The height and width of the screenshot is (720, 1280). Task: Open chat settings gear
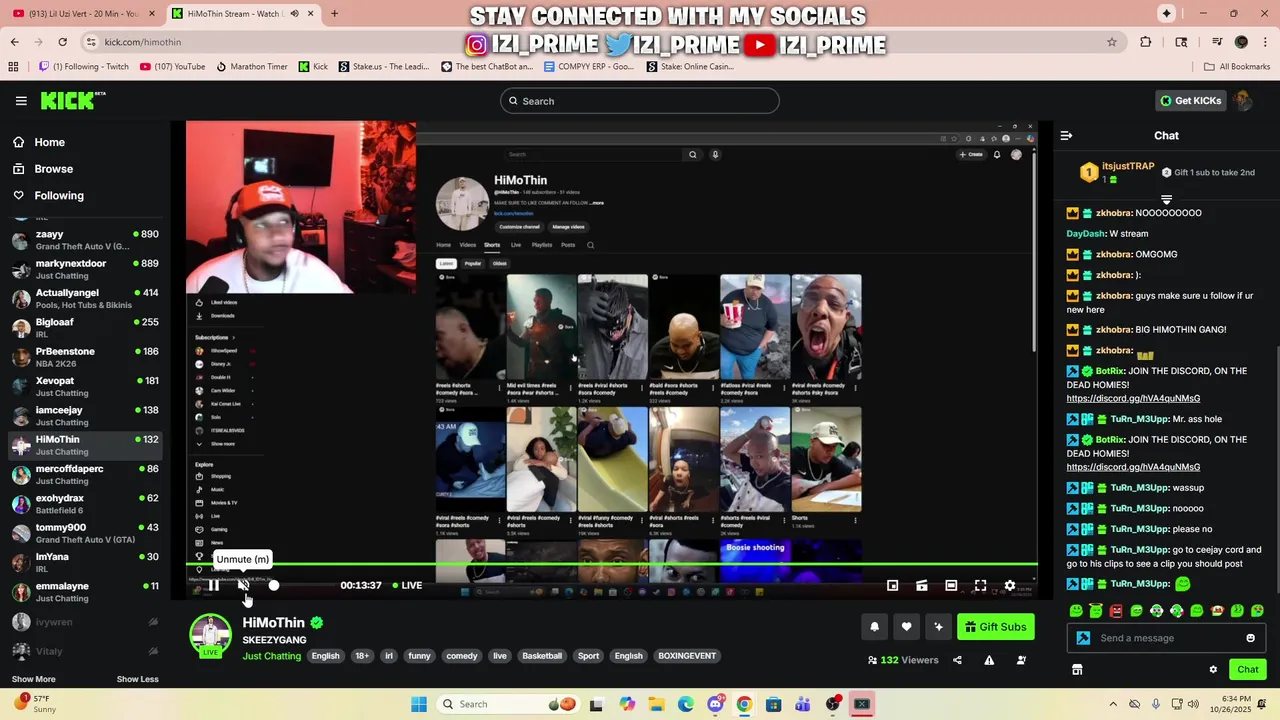coord(1213,670)
